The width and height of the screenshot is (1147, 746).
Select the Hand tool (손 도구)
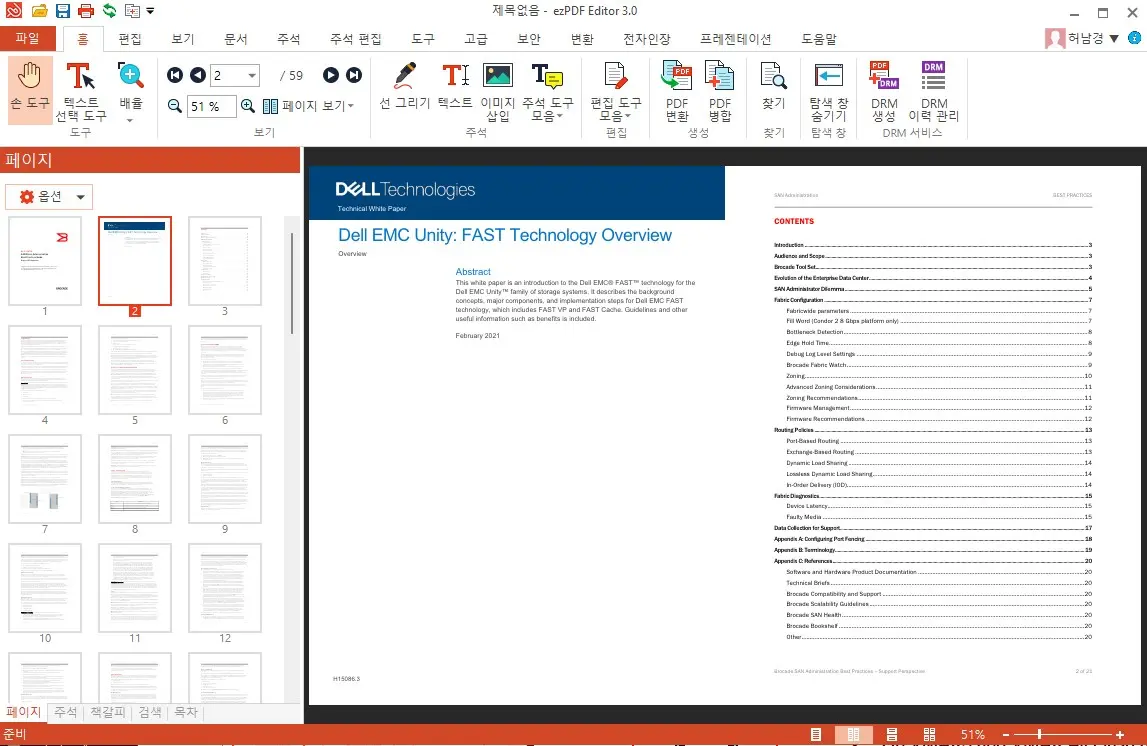[x=30, y=89]
